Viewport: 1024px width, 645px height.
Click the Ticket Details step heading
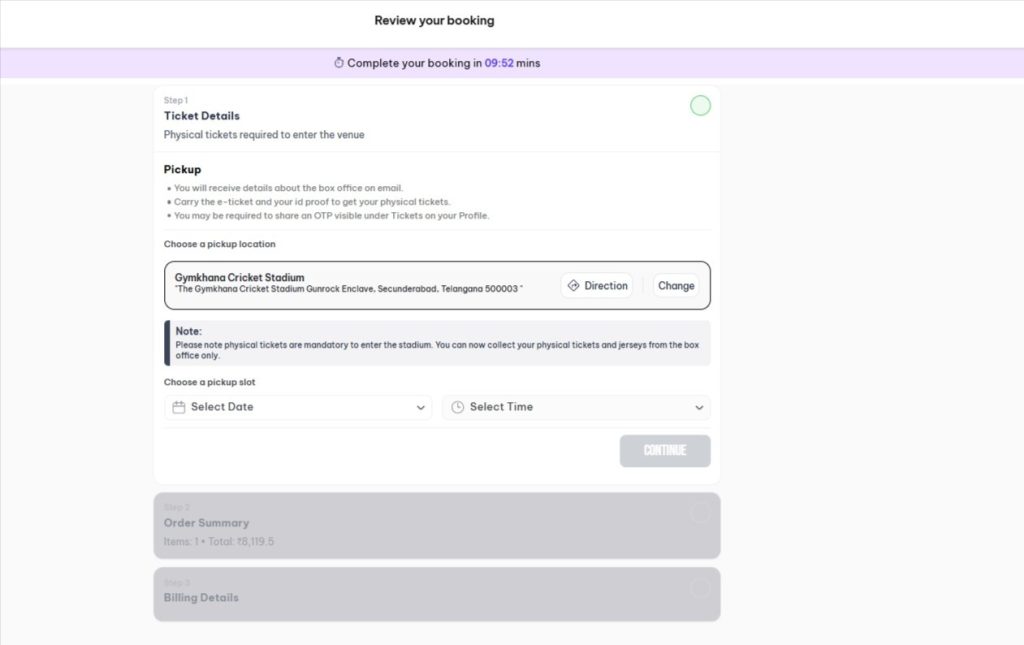tap(201, 115)
